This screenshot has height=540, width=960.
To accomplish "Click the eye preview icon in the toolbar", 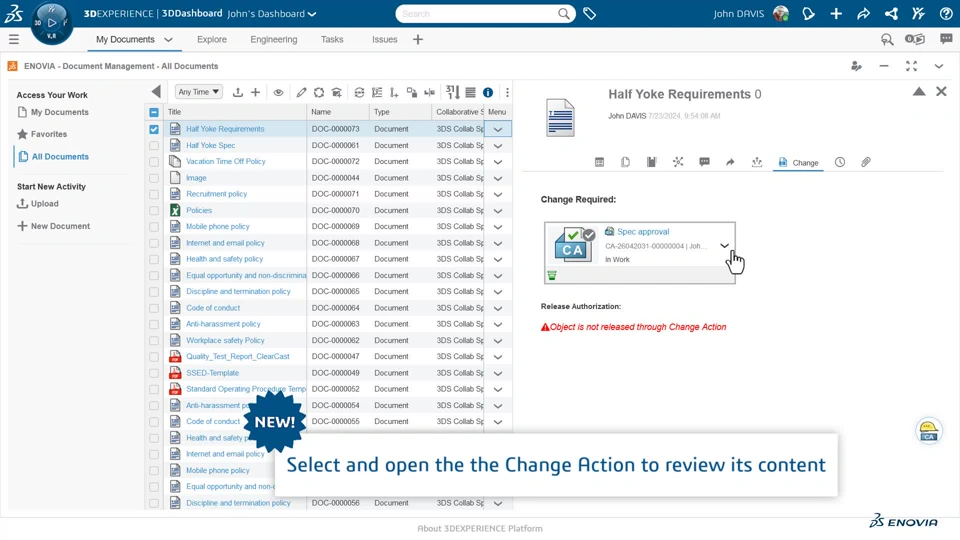I will (x=278, y=92).
